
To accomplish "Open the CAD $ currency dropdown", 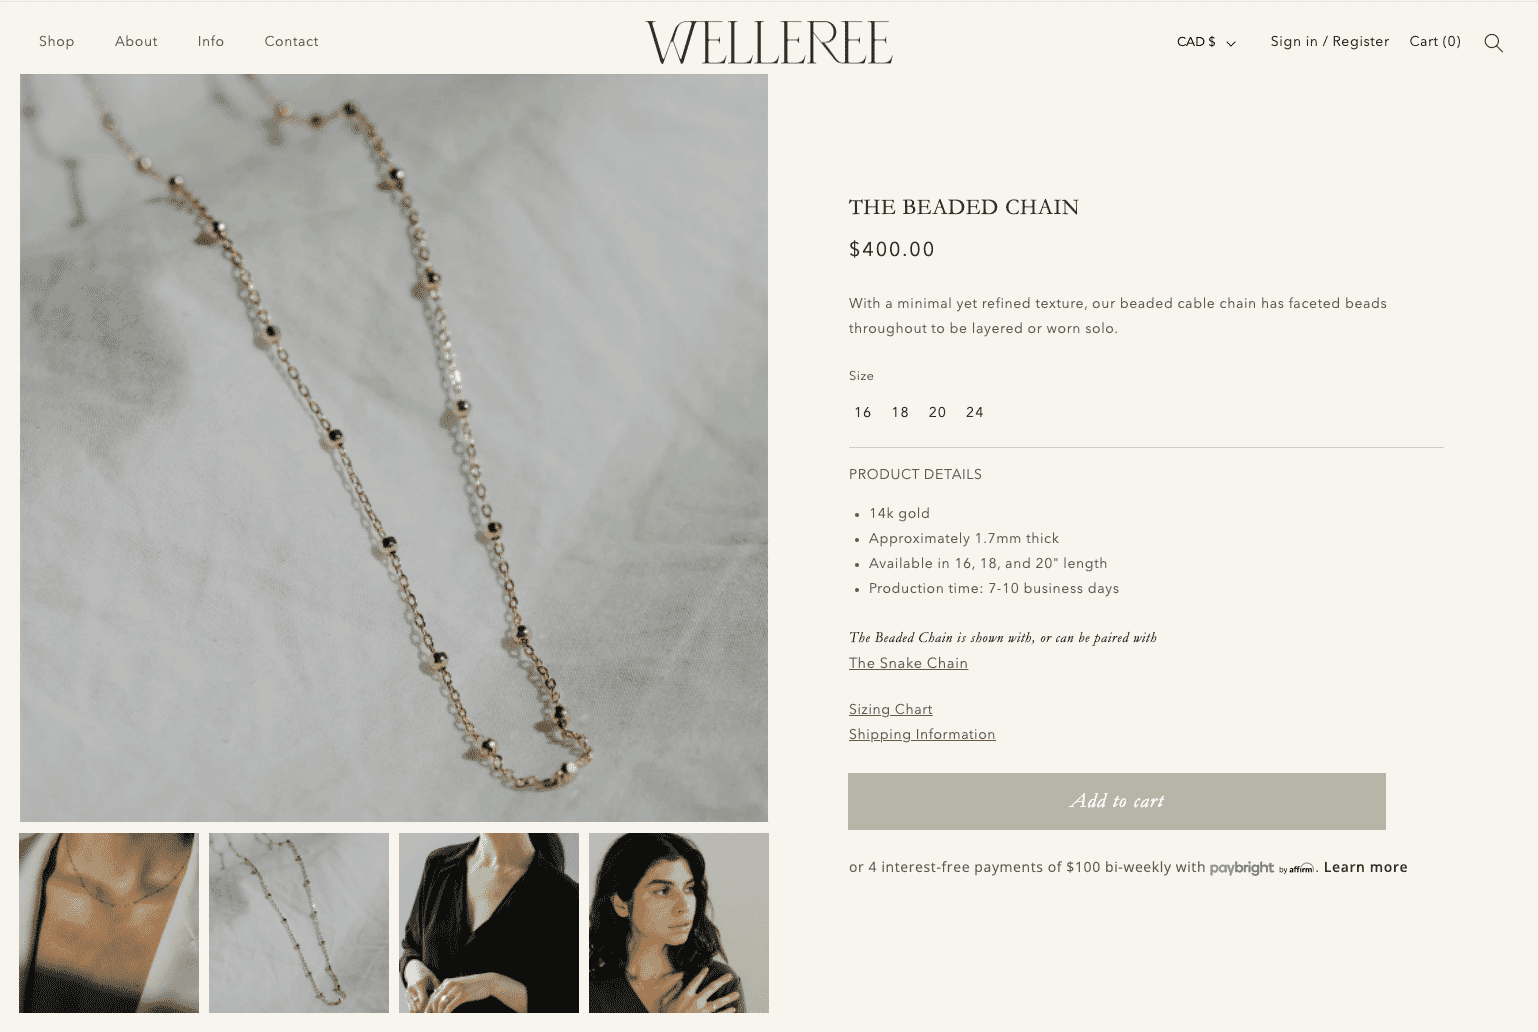I will coord(1206,42).
